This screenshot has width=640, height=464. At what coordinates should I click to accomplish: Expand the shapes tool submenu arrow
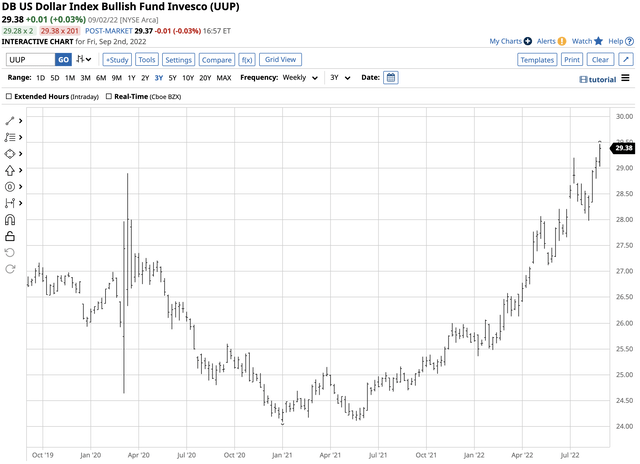click(20, 154)
